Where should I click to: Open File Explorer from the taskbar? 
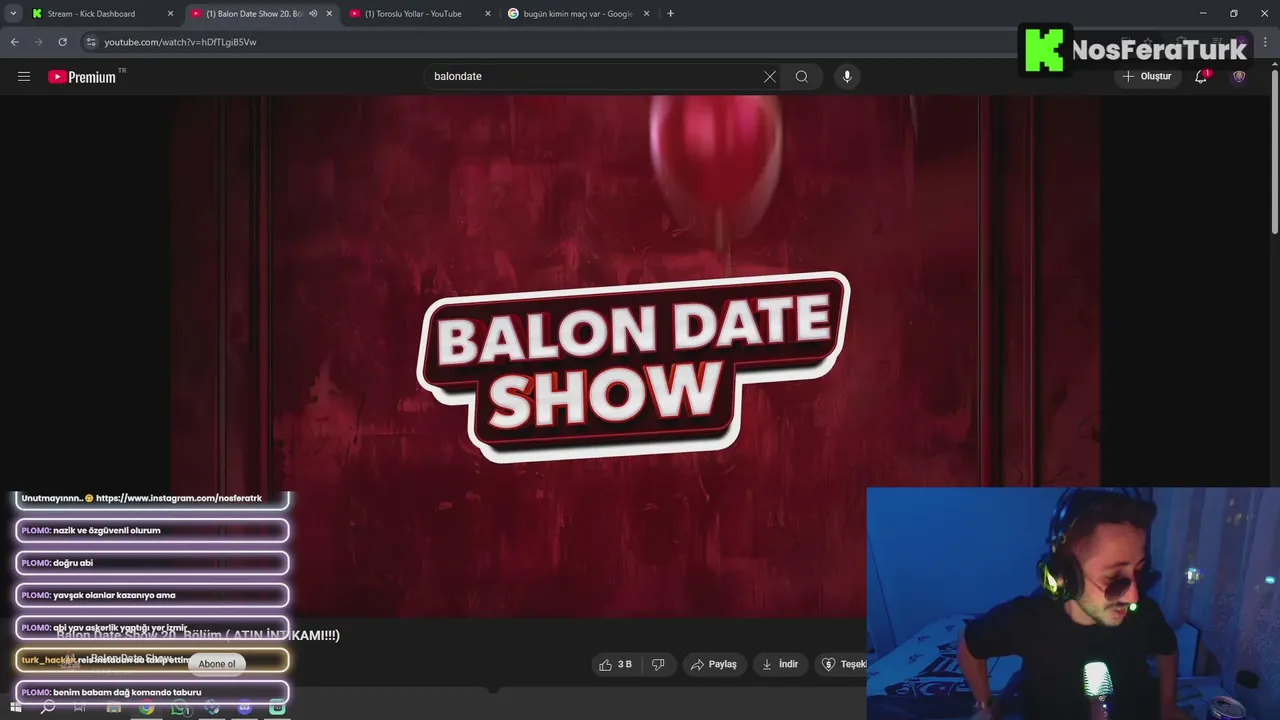pos(113,708)
